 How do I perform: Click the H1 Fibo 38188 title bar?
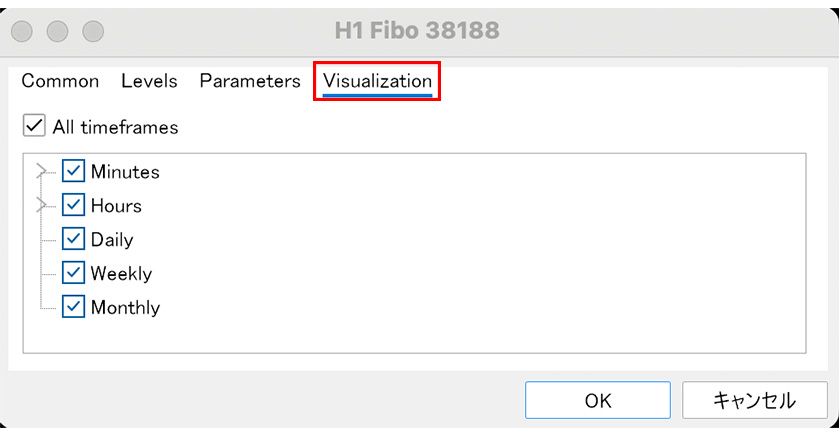(x=420, y=31)
